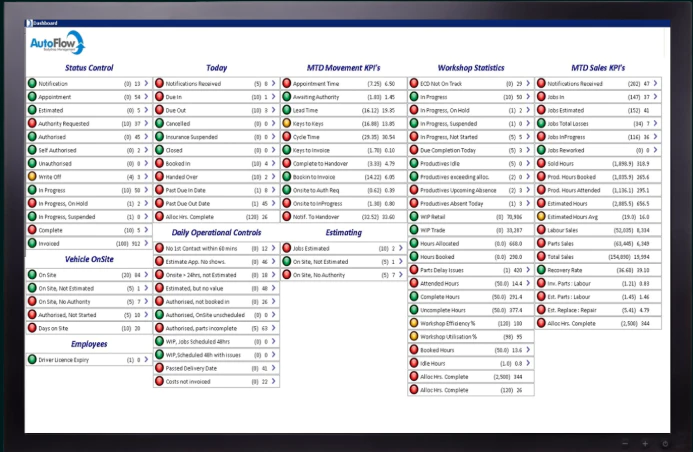
Task: Click the red indicator beside Authority Requested
Action: [x=32, y=123]
